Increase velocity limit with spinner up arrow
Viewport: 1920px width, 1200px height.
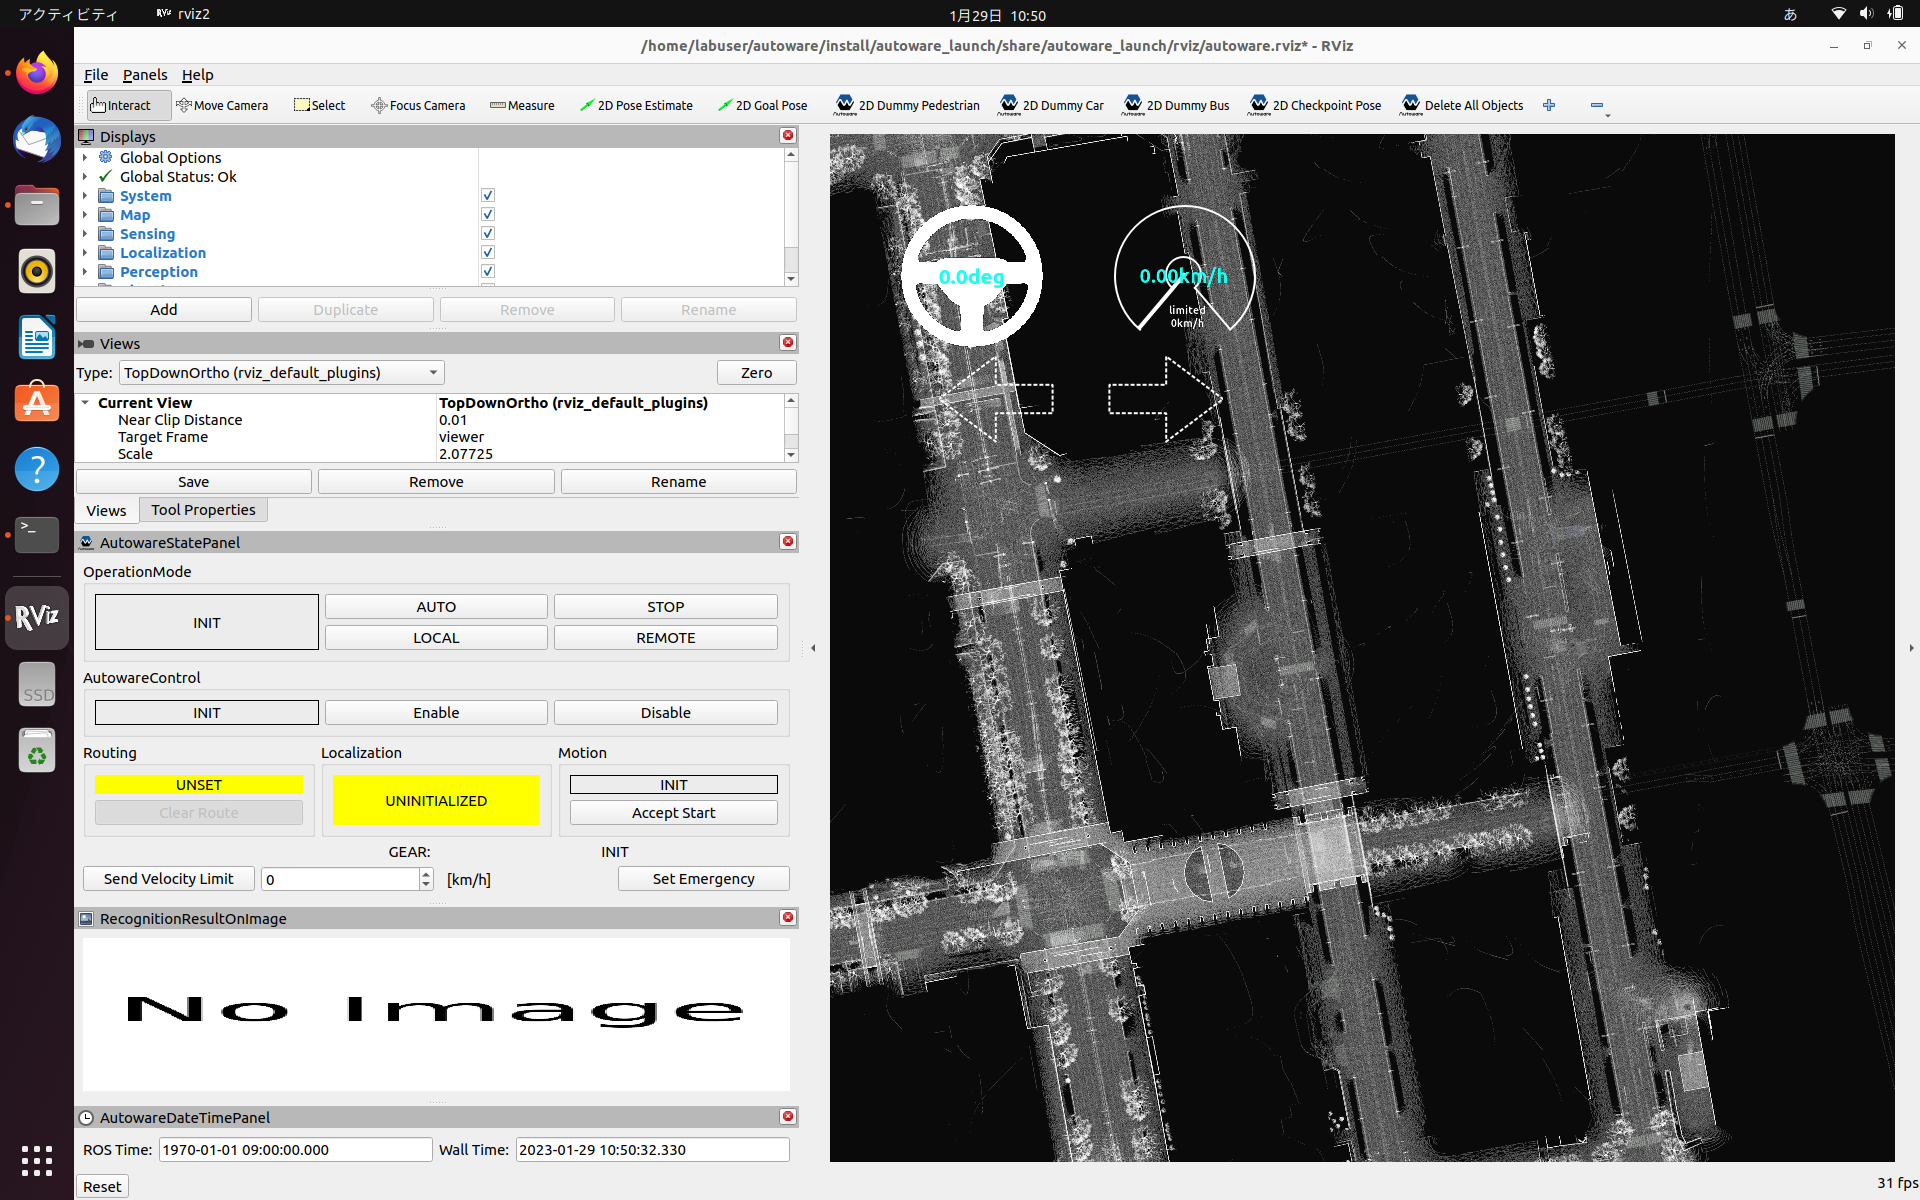pos(426,873)
